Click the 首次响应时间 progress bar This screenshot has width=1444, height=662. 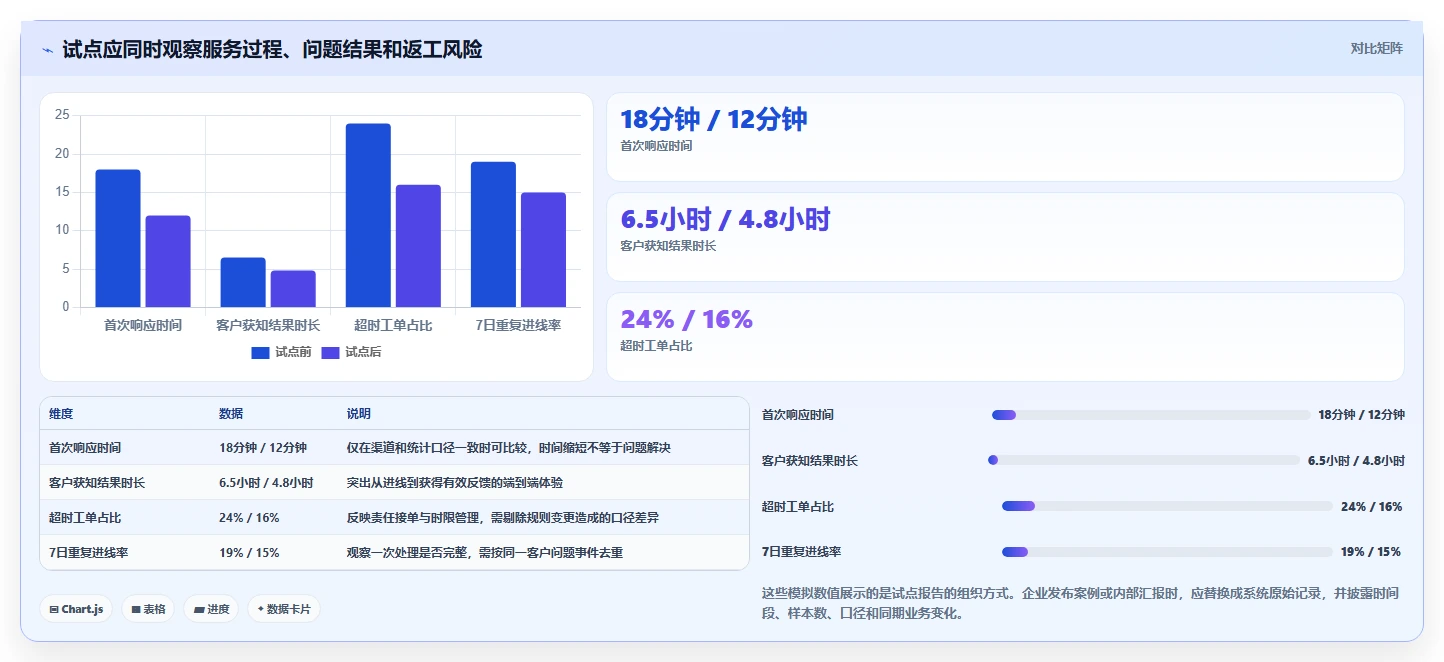click(1151, 415)
